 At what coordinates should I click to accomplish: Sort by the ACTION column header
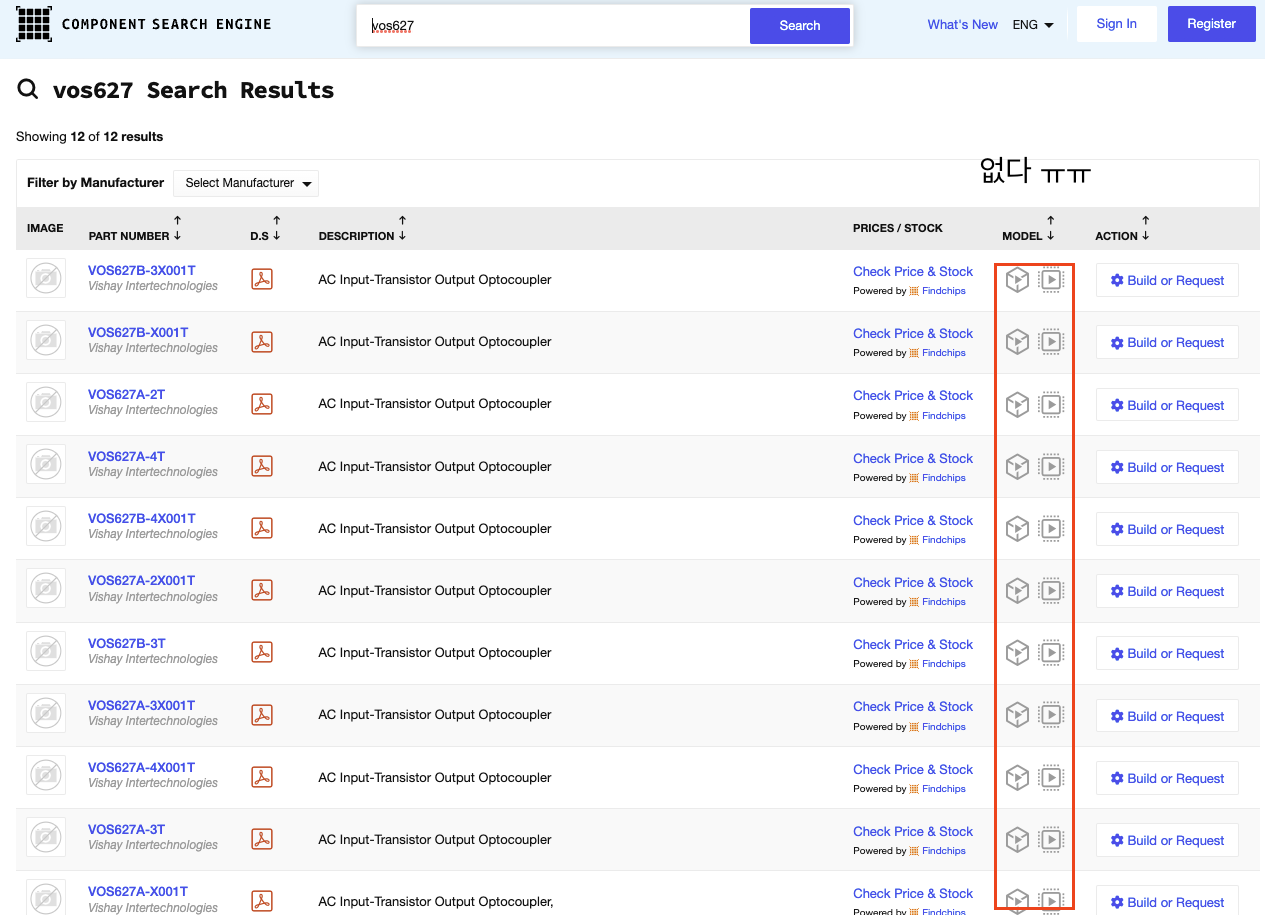click(x=1123, y=228)
